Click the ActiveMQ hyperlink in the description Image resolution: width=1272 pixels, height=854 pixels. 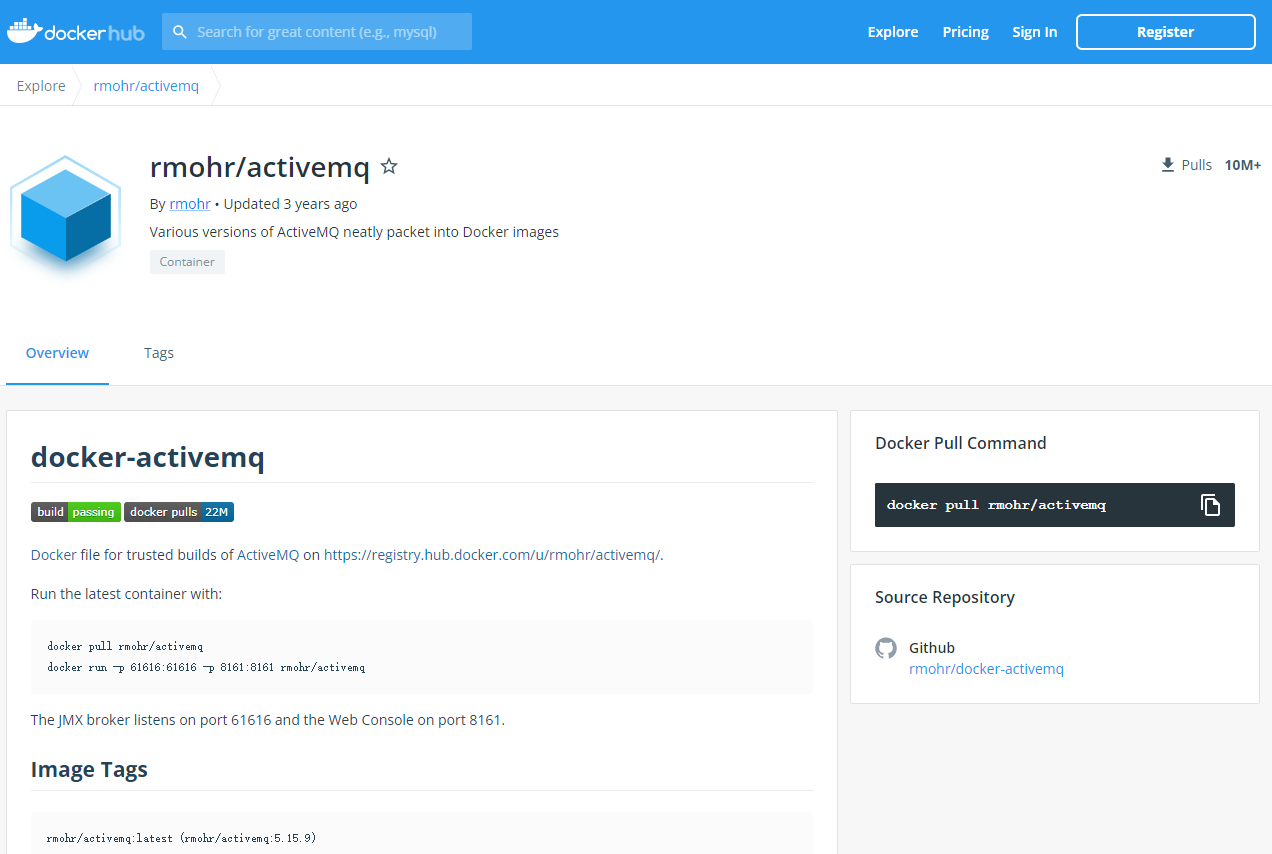point(266,554)
